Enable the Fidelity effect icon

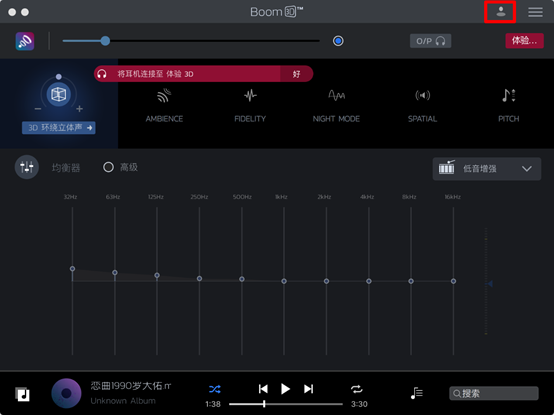[250, 95]
